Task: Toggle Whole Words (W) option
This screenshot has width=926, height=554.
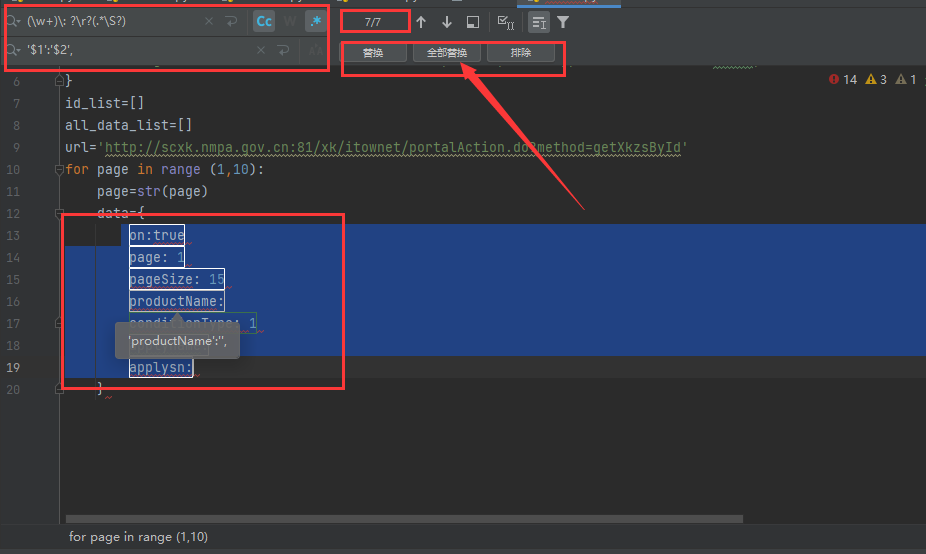Action: click(290, 22)
